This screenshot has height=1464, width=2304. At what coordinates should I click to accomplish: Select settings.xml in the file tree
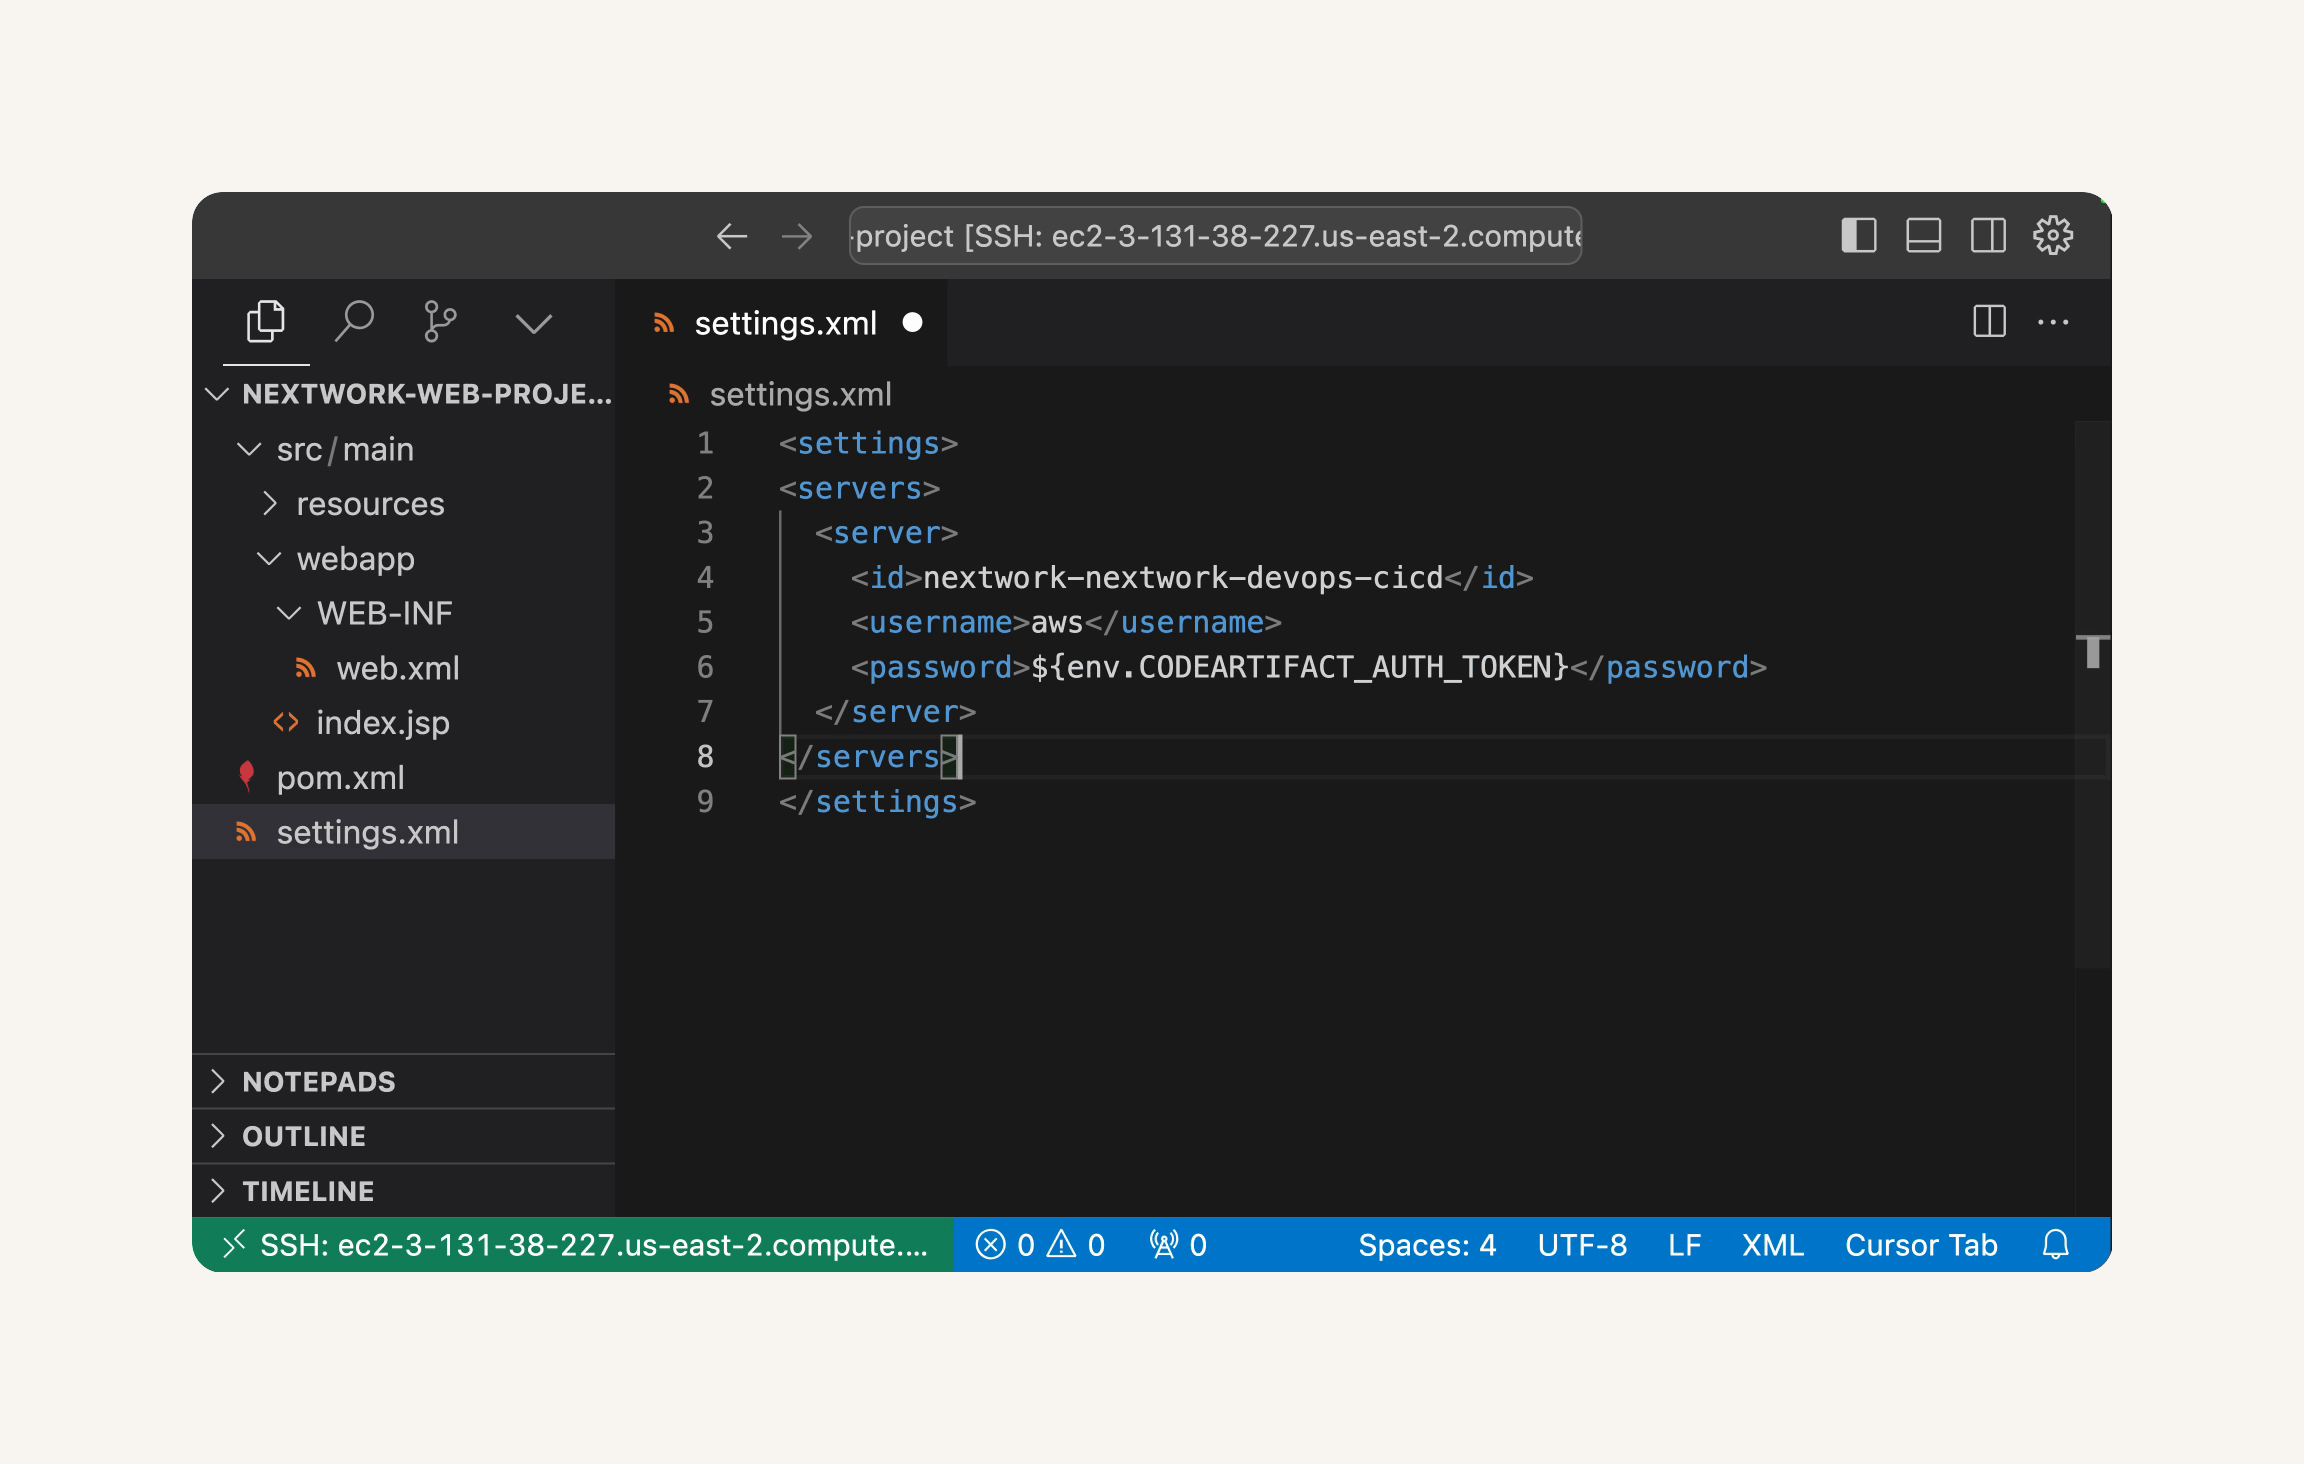coord(404,832)
